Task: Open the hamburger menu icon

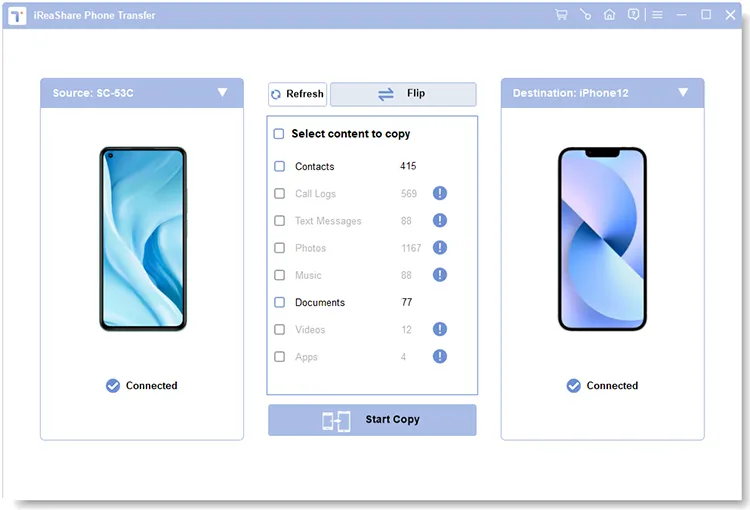Action: (658, 15)
